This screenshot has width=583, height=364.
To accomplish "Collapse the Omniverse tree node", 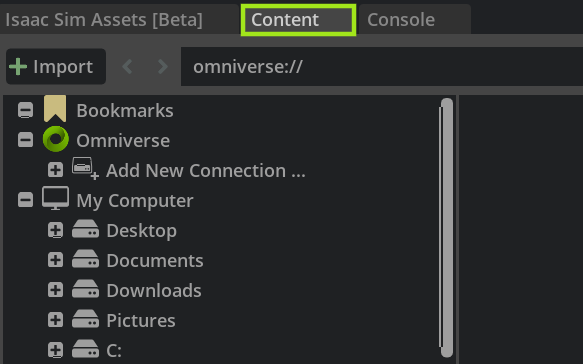I will [x=25, y=140].
